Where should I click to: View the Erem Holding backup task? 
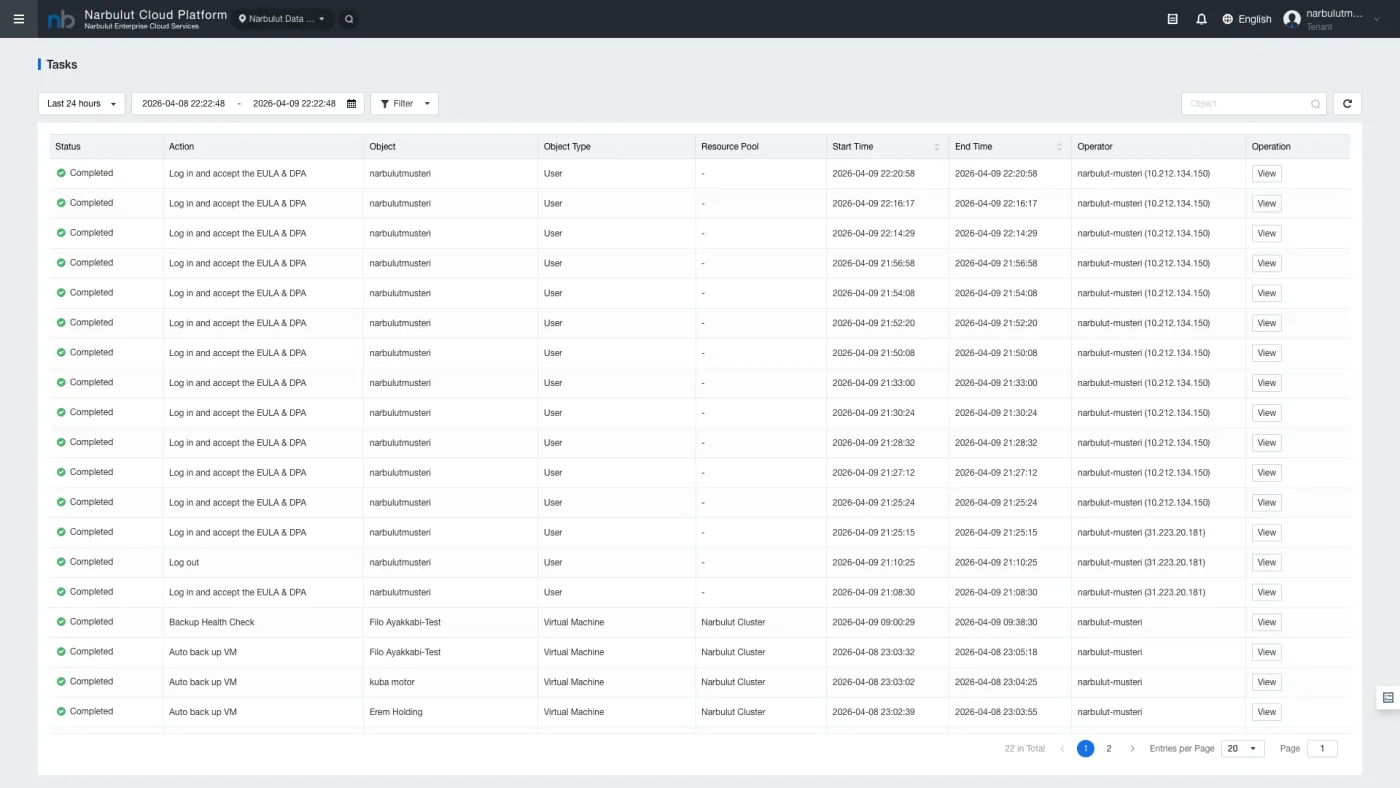pyautogui.click(x=1267, y=712)
